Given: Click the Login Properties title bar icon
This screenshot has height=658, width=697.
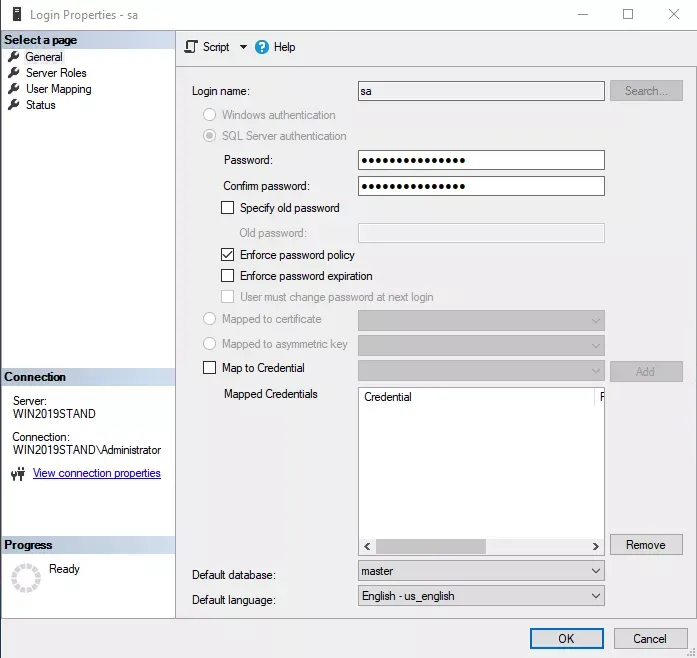Looking at the screenshot, I should tap(14, 15).
